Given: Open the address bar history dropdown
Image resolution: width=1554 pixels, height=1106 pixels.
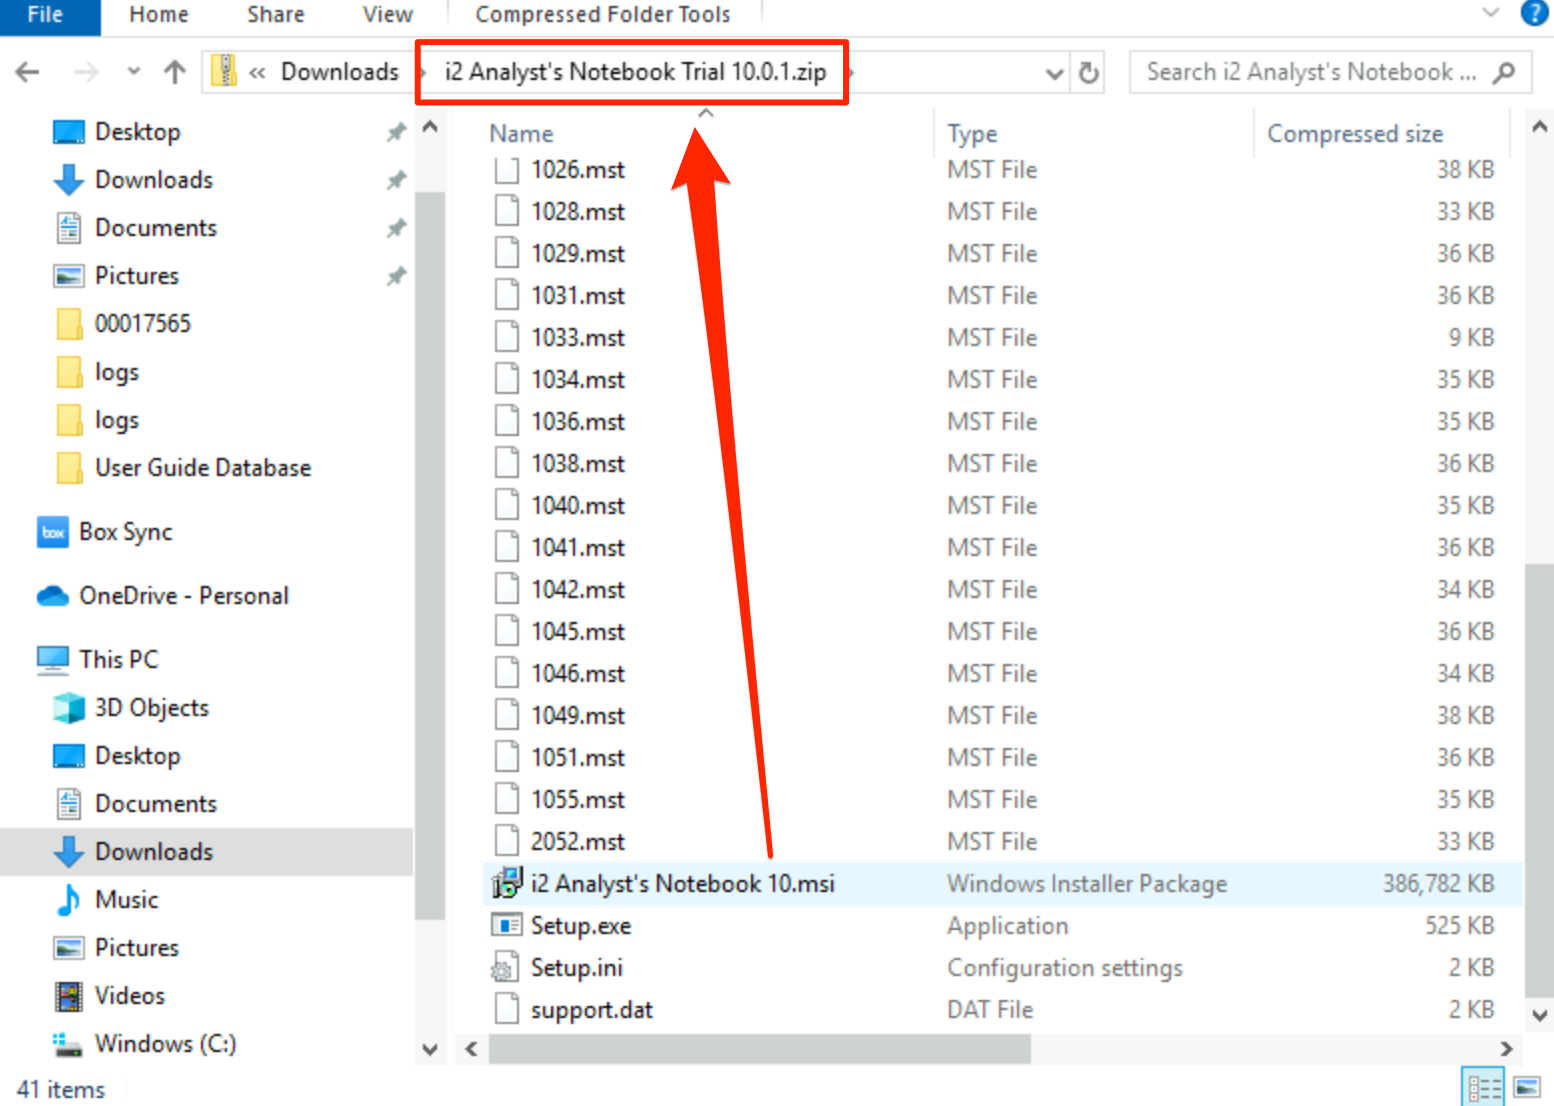Looking at the screenshot, I should coord(1053,72).
